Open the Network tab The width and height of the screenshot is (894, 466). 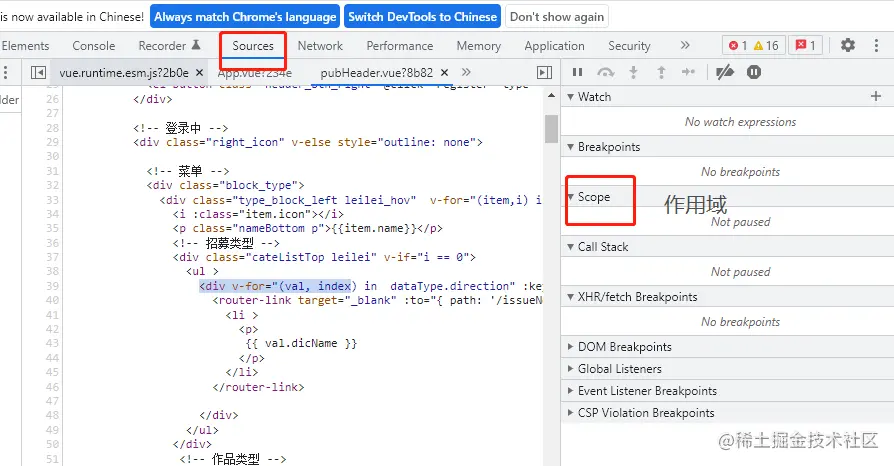pos(320,46)
